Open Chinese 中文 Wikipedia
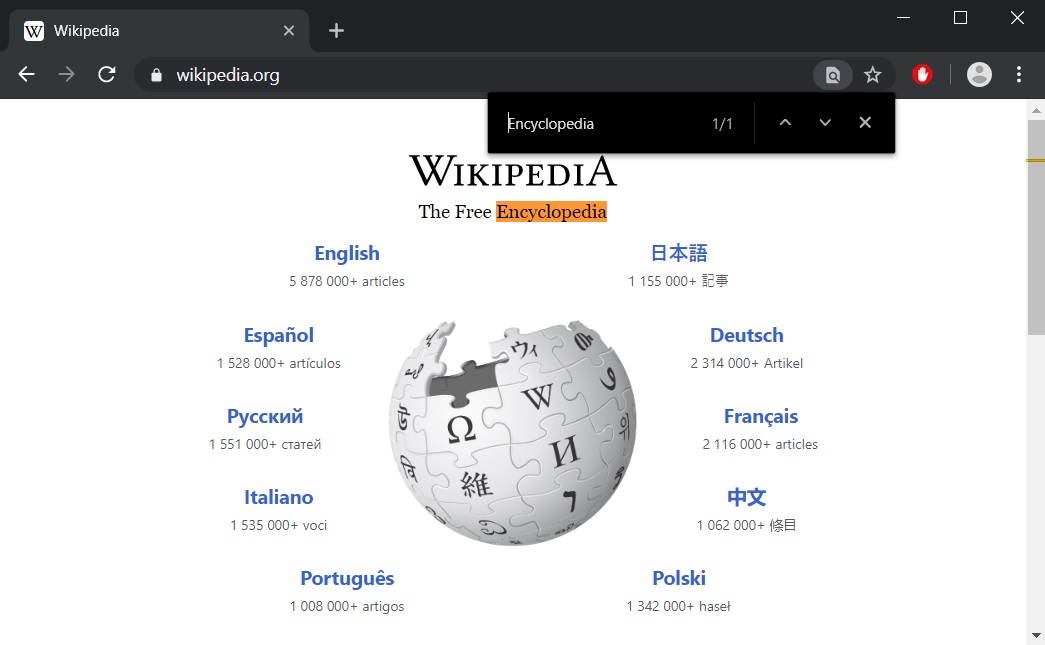 tap(746, 497)
